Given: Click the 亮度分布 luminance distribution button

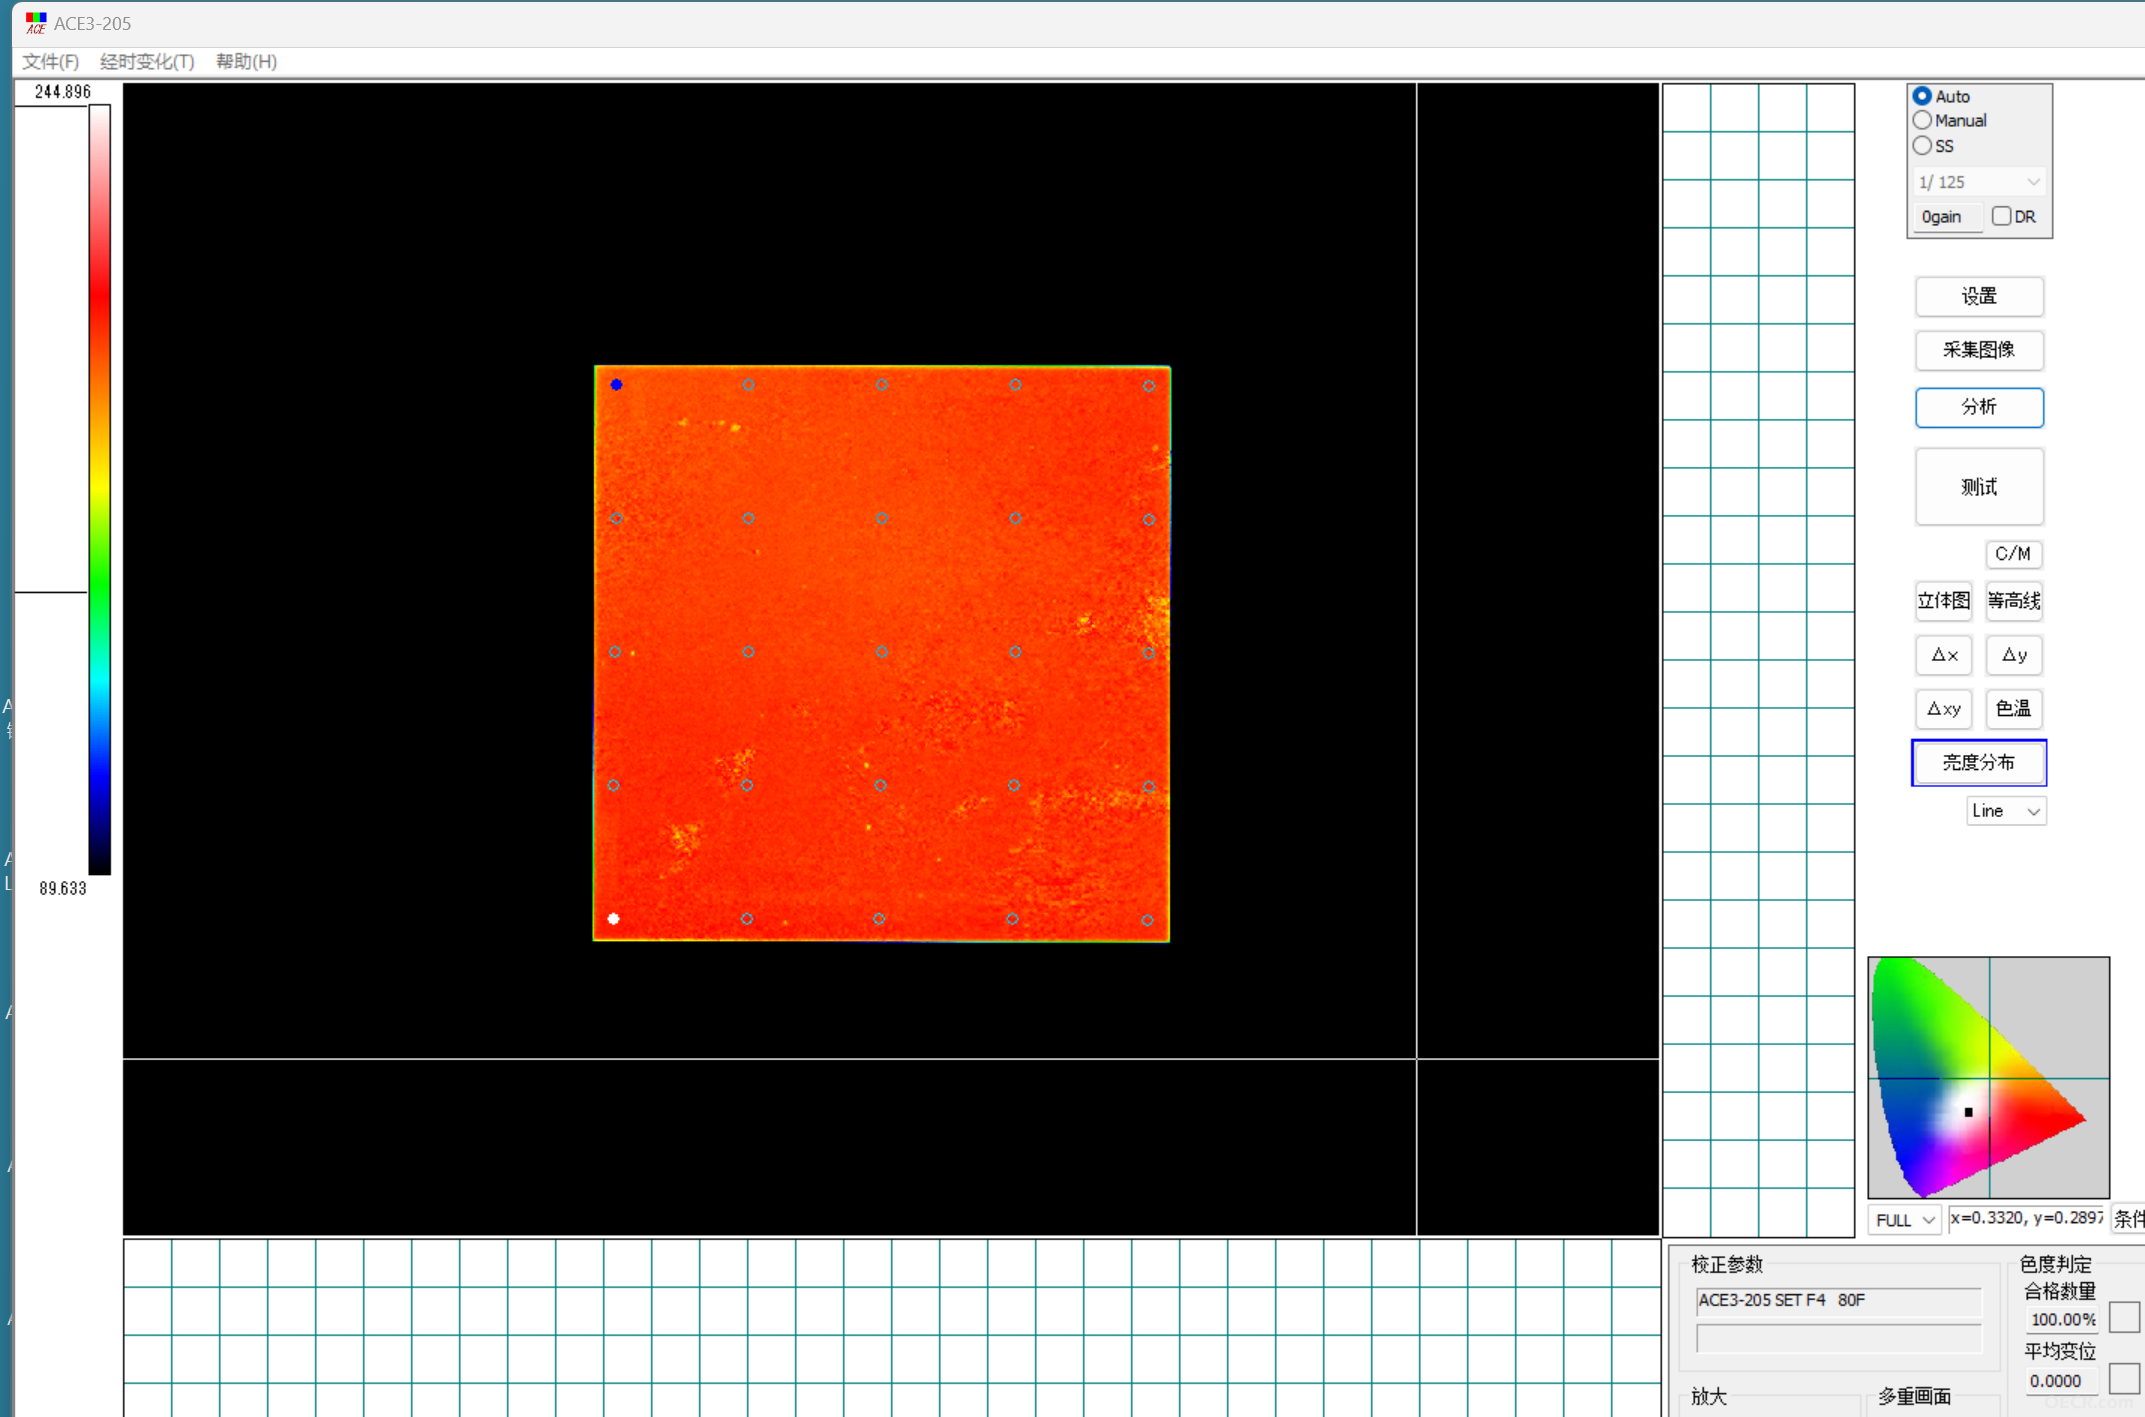Looking at the screenshot, I should coord(1979,763).
